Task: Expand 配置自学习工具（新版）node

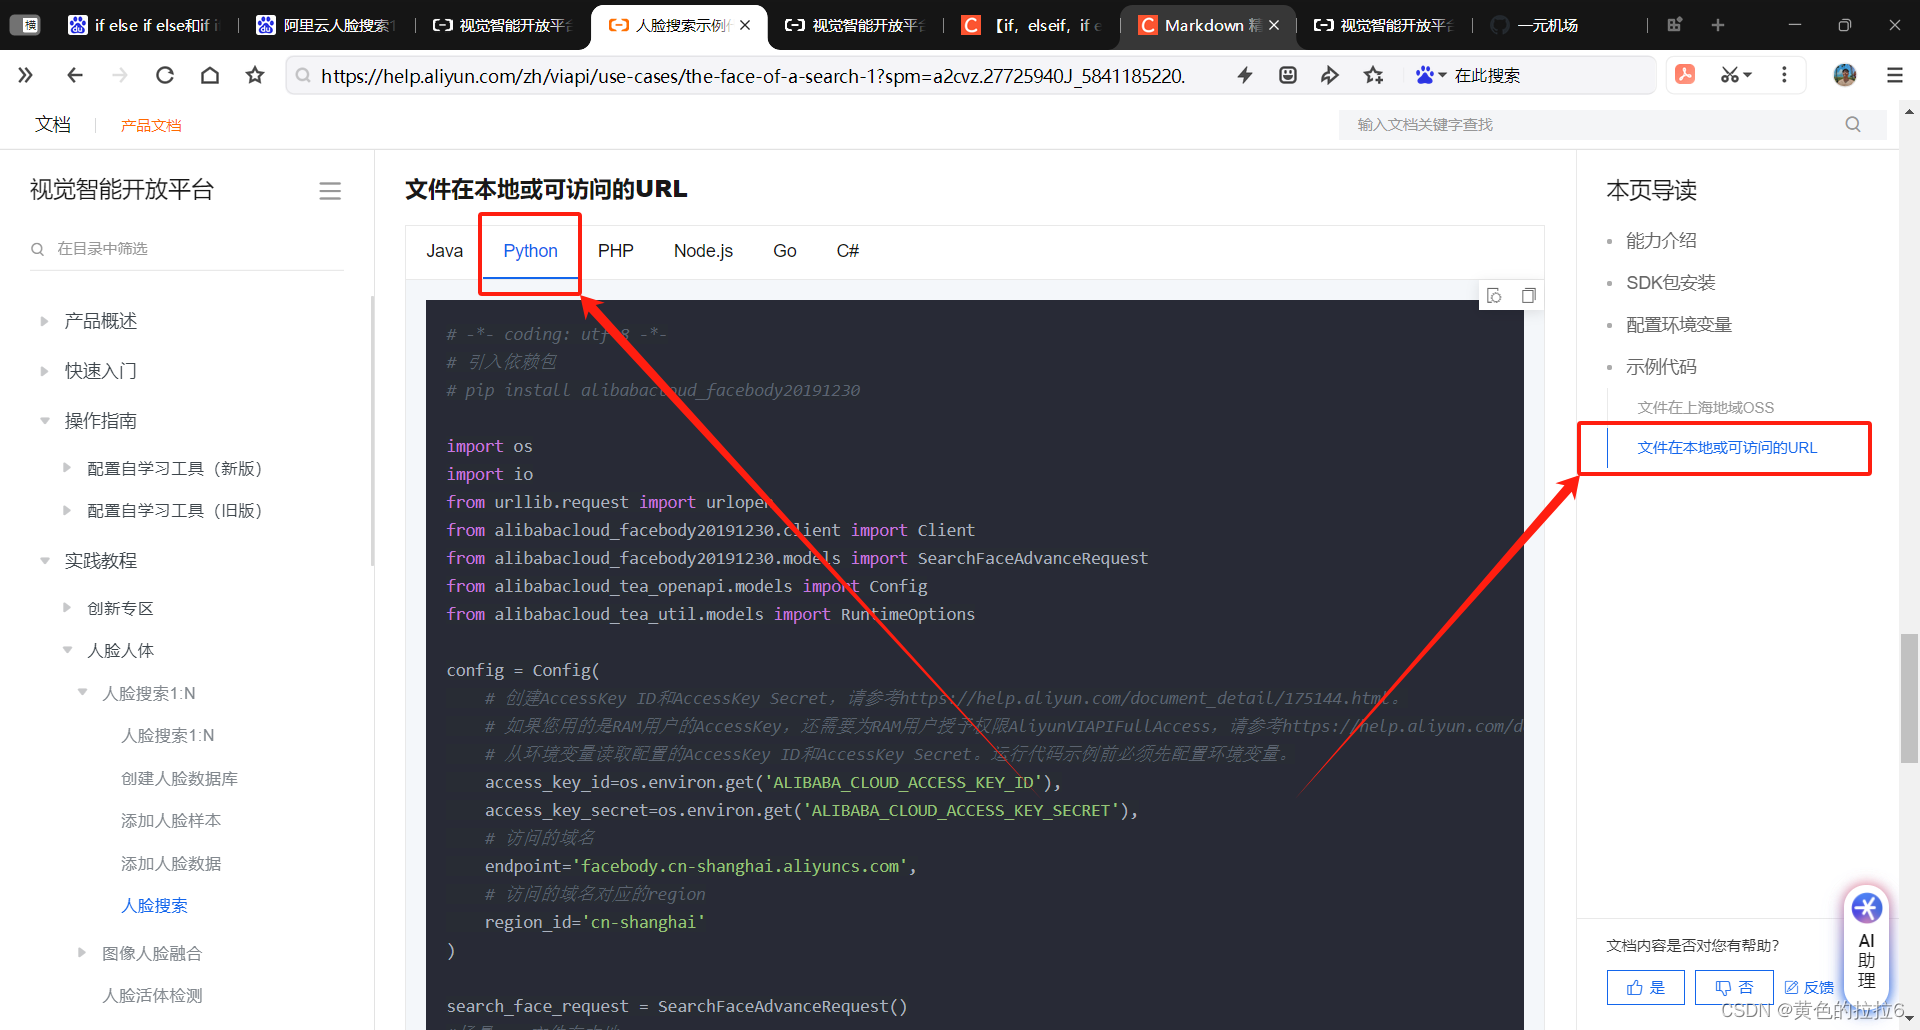Action: [67, 467]
